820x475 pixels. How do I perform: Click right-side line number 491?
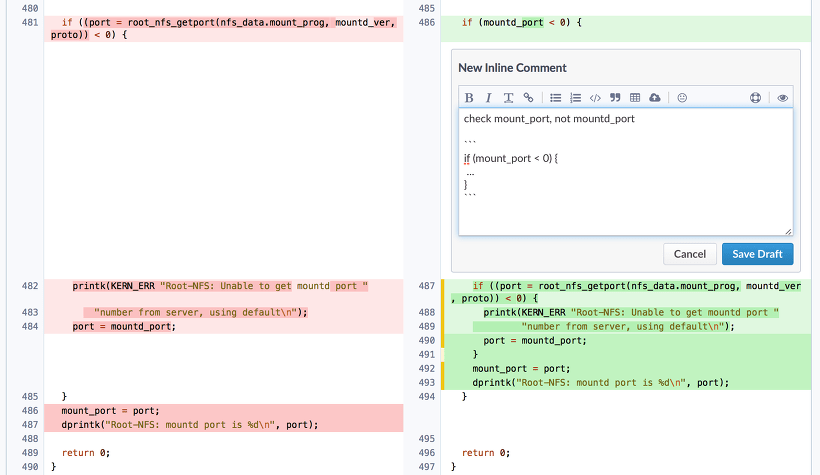[427, 355]
